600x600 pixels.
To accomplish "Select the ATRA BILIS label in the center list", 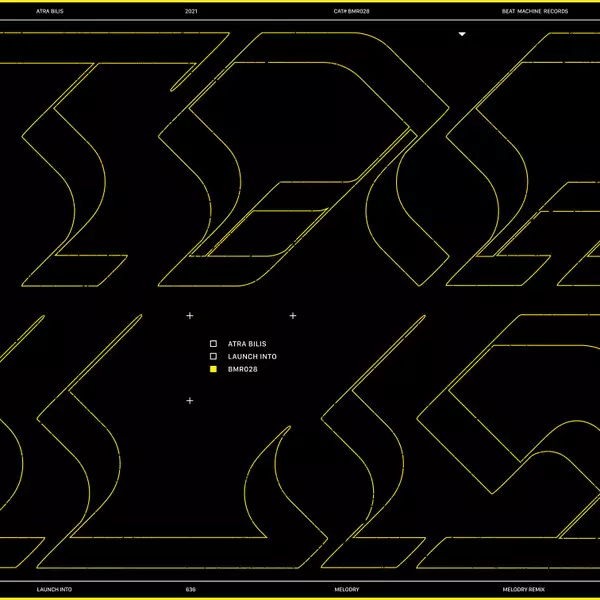I will [x=248, y=343].
